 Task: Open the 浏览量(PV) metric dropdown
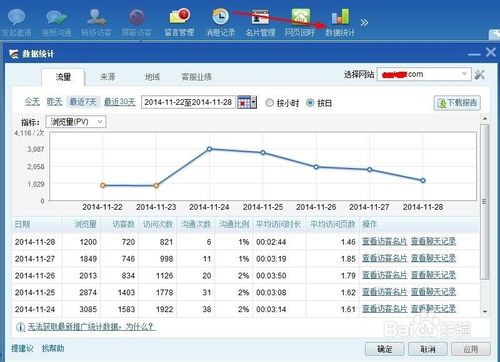pos(76,122)
